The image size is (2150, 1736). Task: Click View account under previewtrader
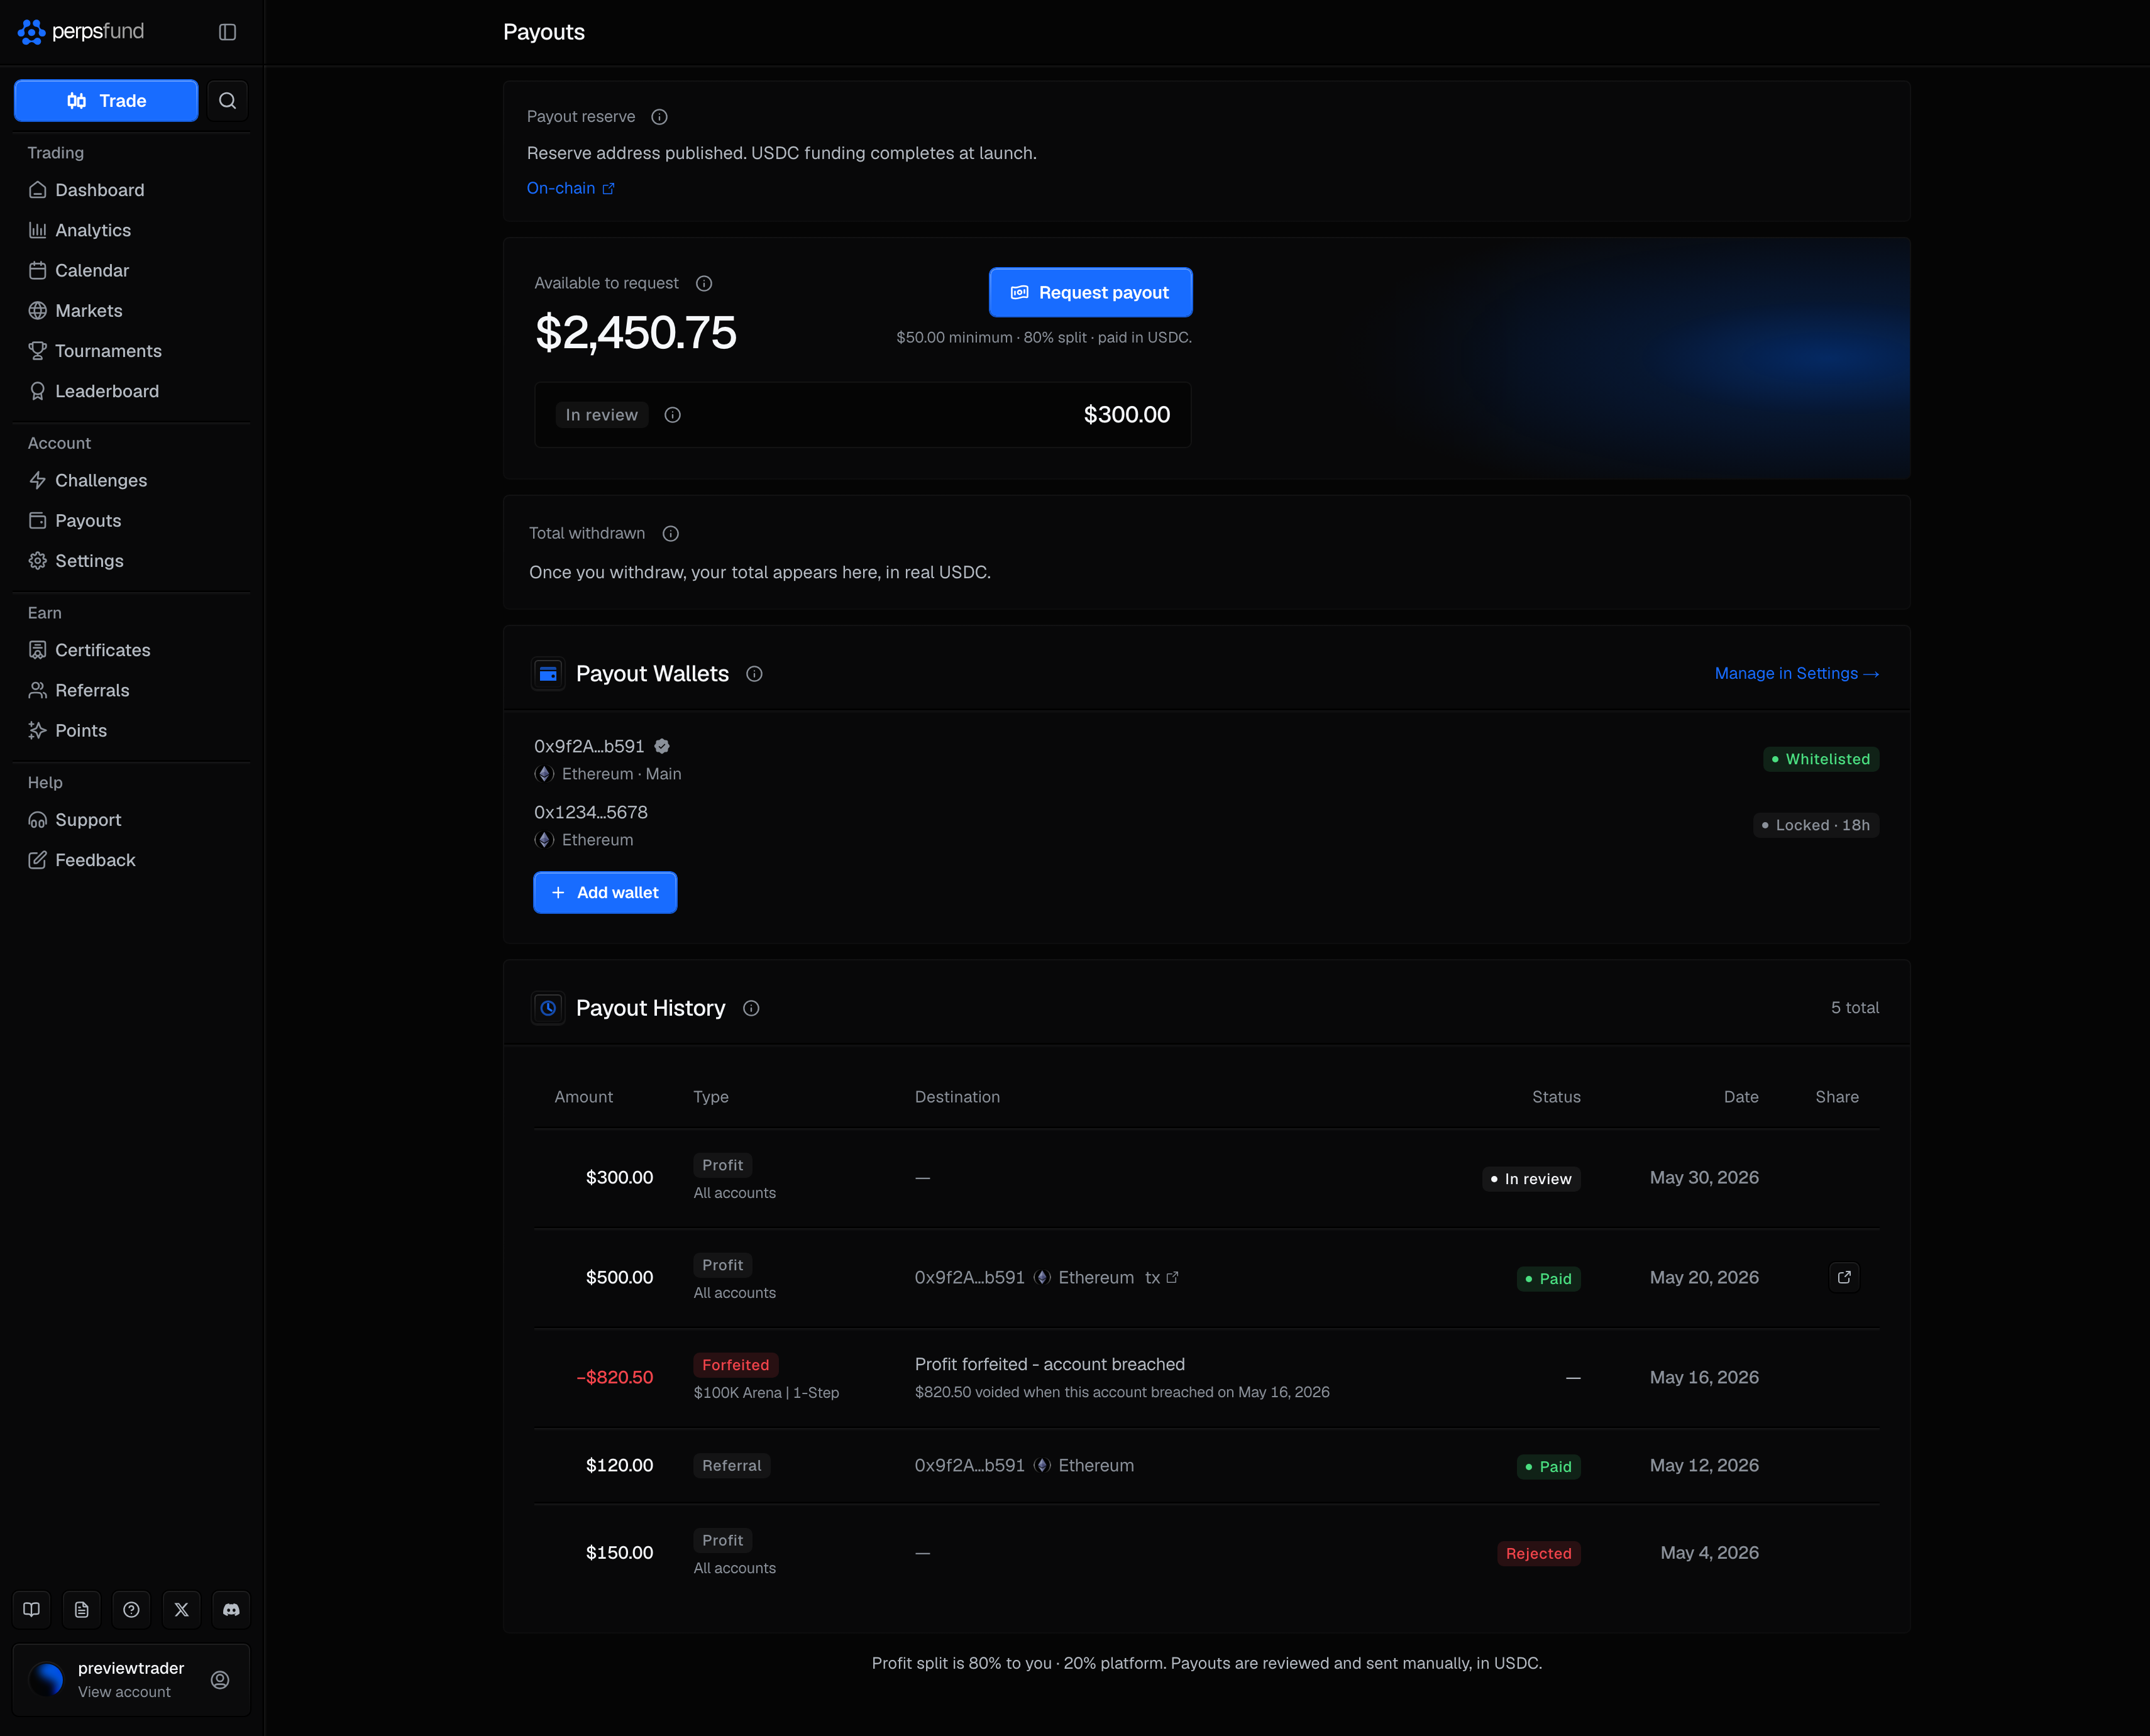coord(124,1692)
